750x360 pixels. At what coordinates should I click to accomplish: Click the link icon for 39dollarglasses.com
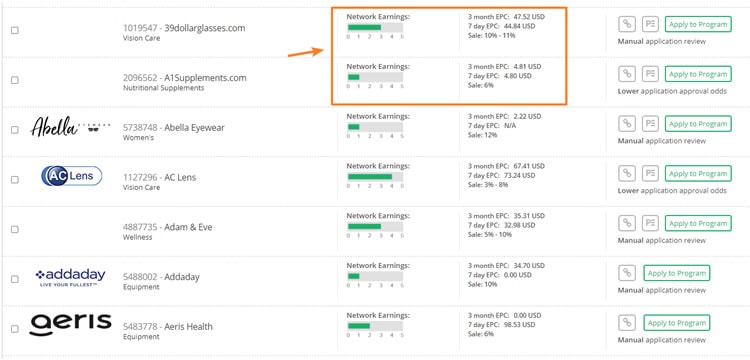pyautogui.click(x=627, y=24)
